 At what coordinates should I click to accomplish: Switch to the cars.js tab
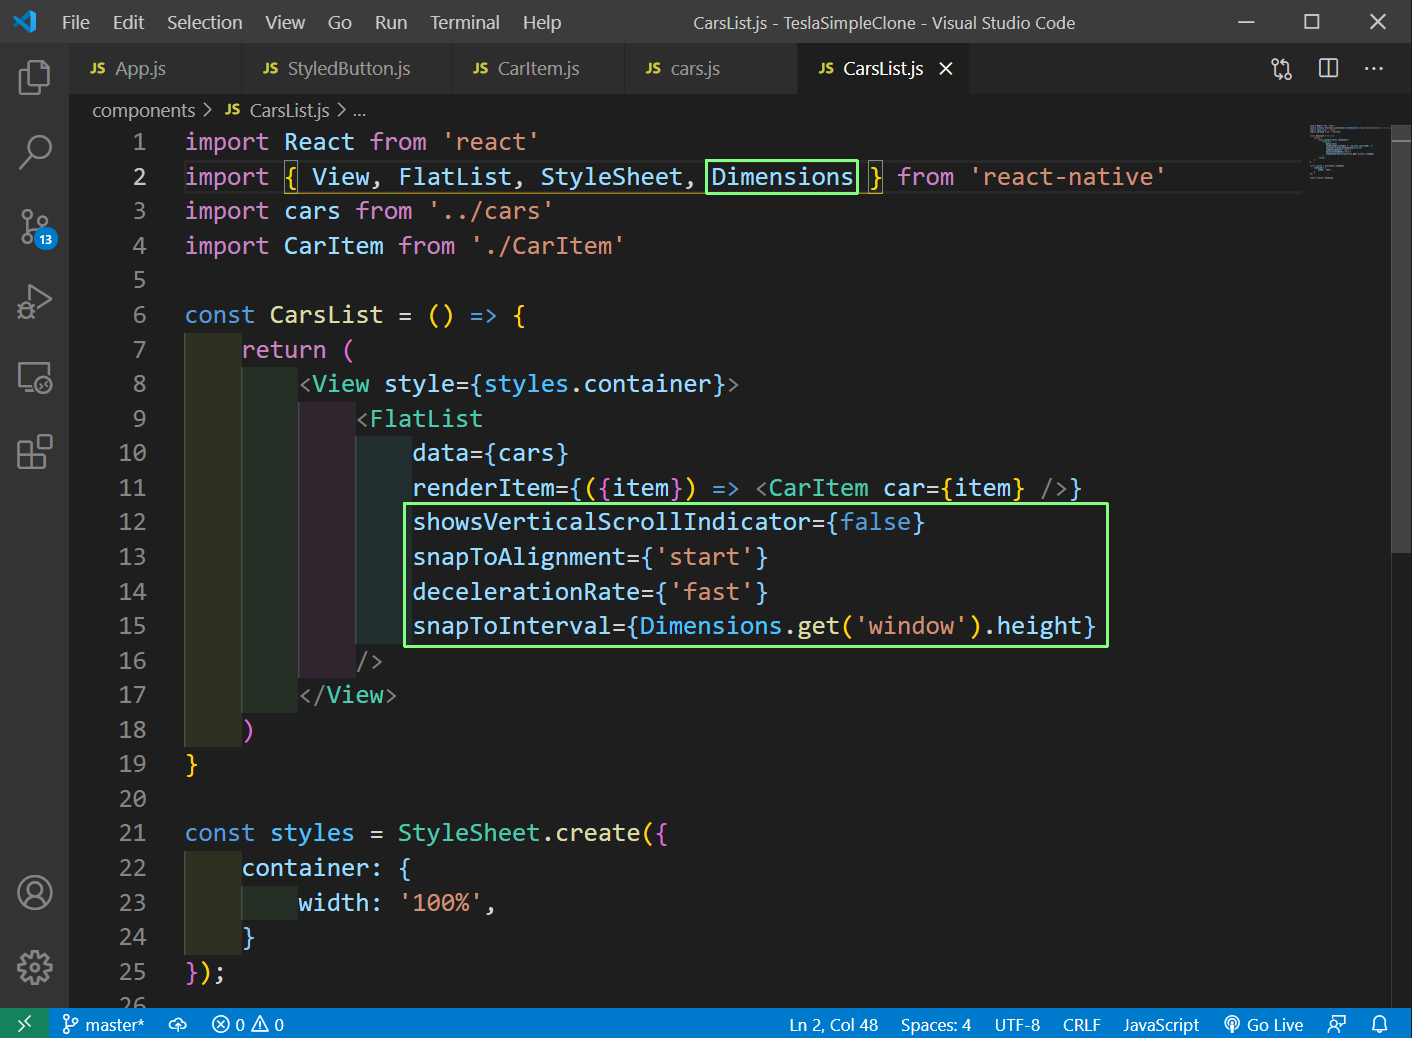point(711,68)
